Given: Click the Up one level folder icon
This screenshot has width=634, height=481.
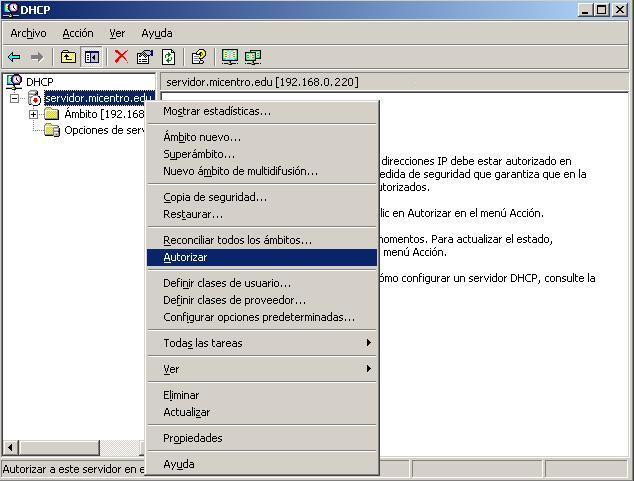Looking at the screenshot, I should coord(68,57).
